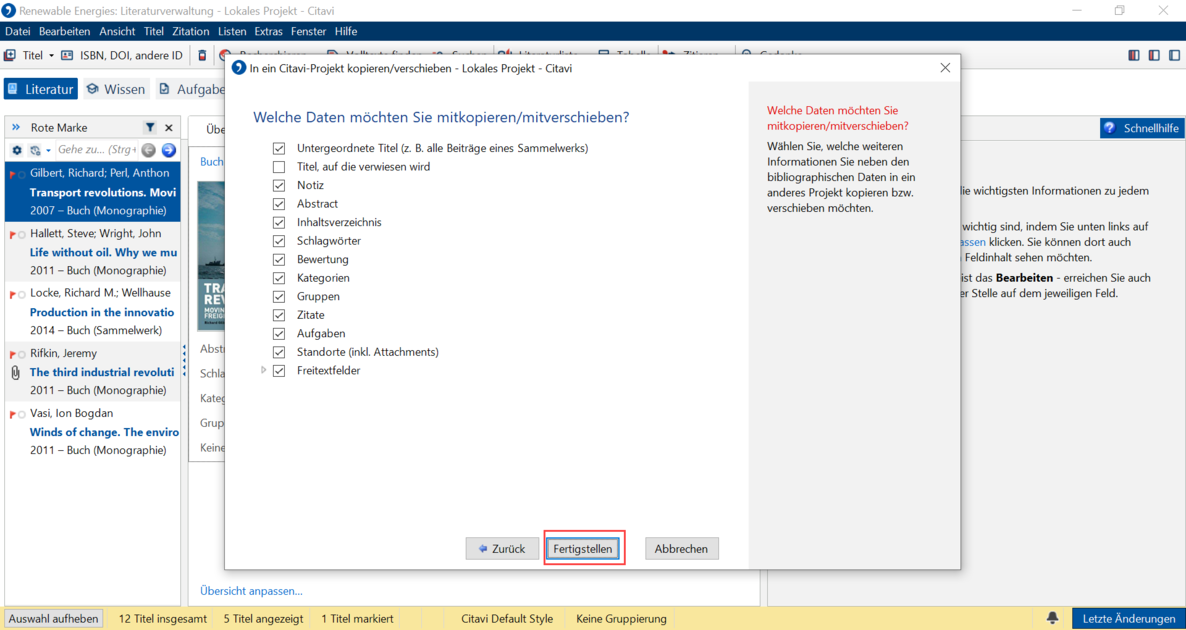The image size is (1186, 630).
Task: Click the new Titel icon in toolbar
Action: click(x=10, y=55)
